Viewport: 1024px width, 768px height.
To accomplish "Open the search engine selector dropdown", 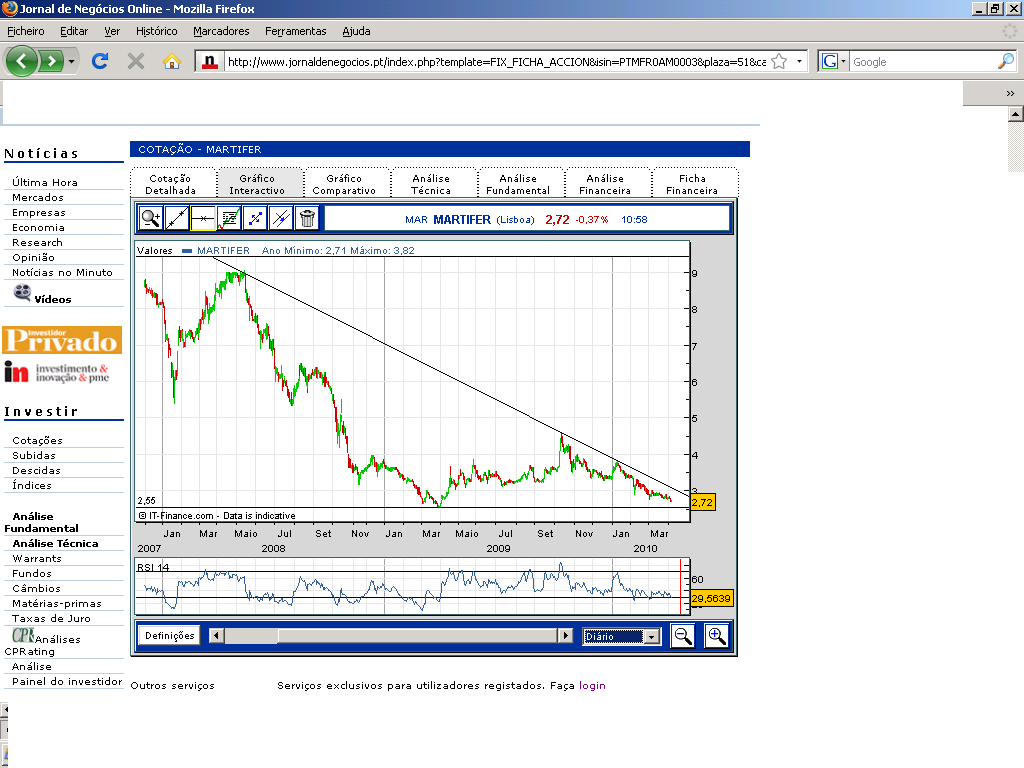I will tap(843, 61).
